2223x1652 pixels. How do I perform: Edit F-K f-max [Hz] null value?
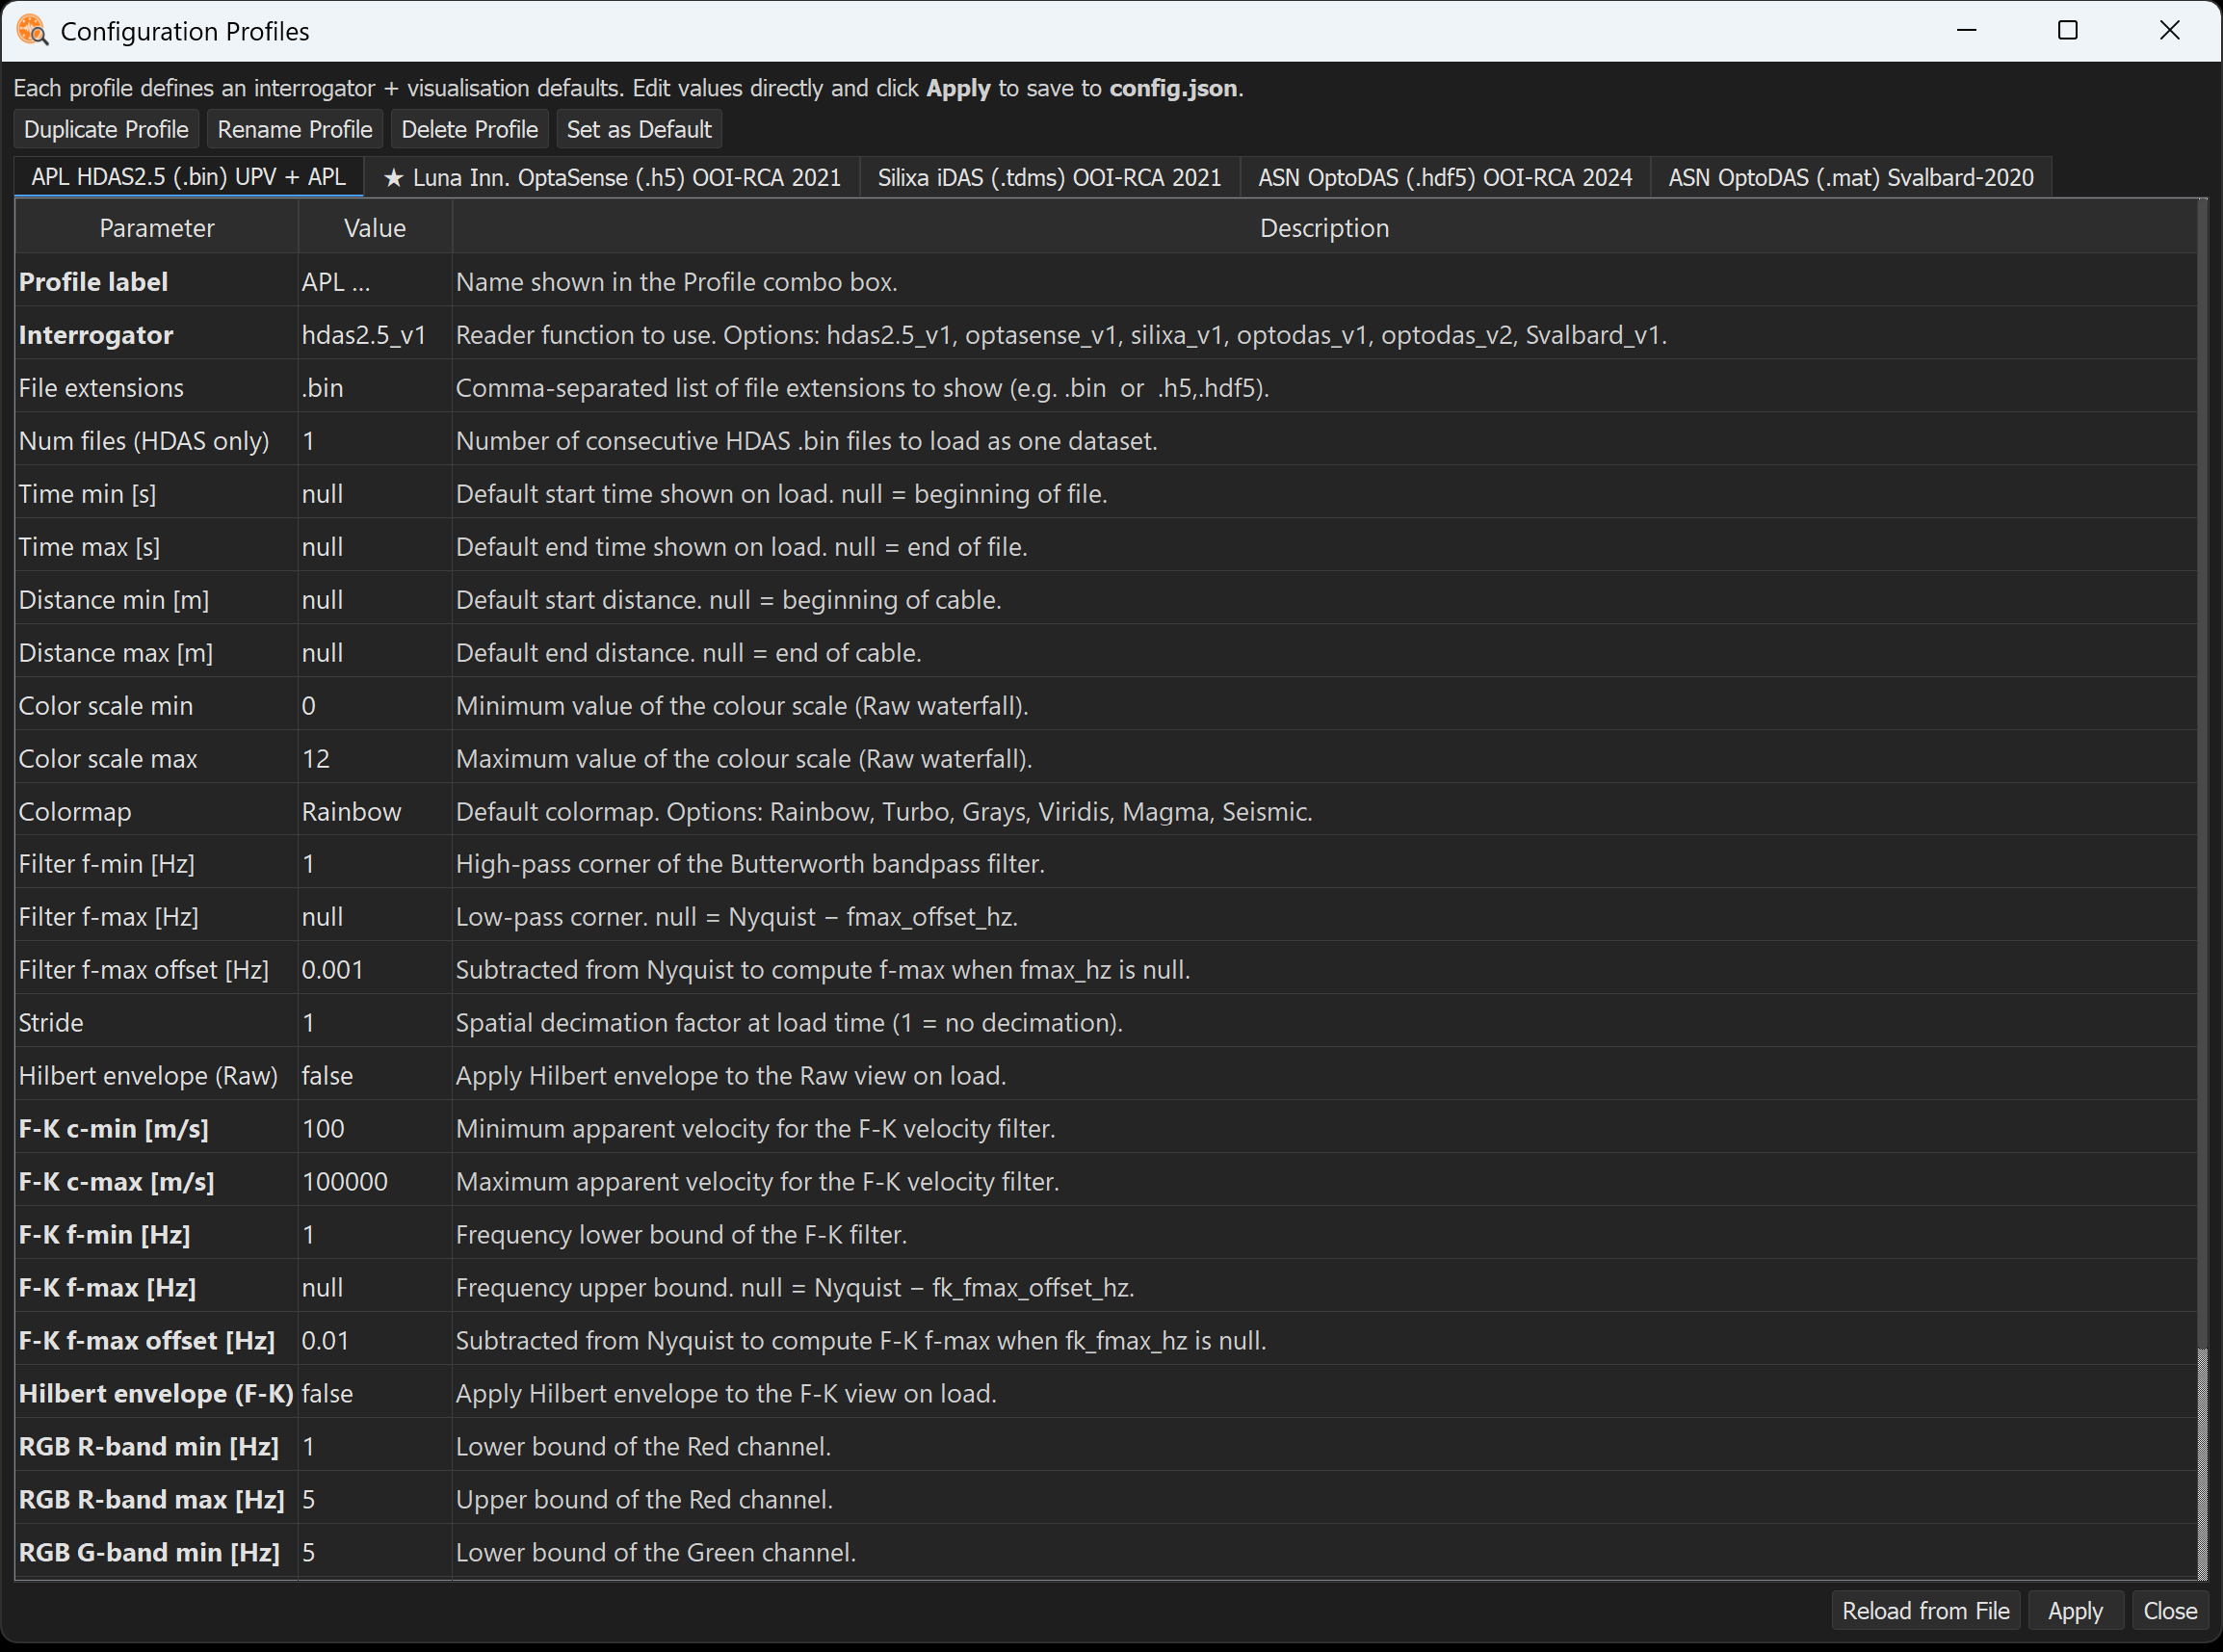[375, 1288]
